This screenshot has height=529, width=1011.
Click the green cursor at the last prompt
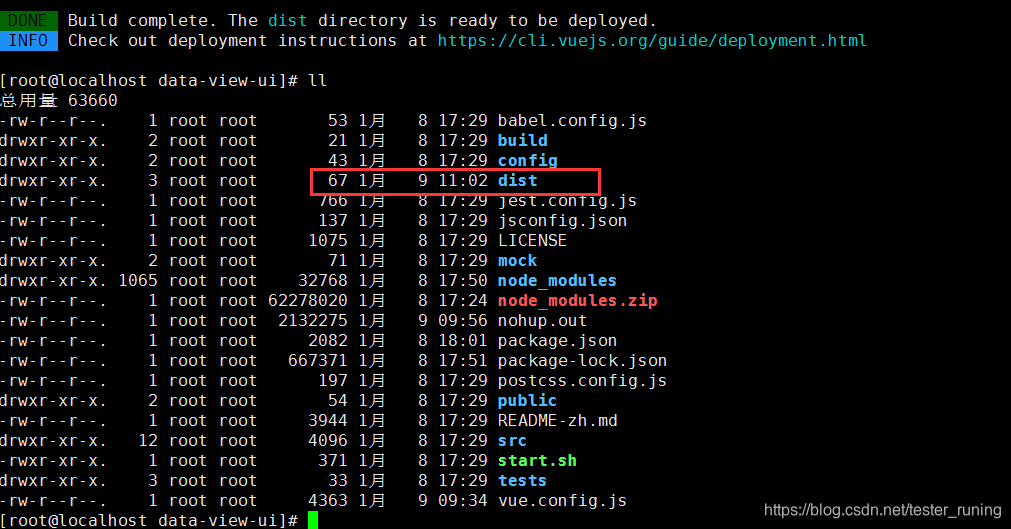[313, 520]
